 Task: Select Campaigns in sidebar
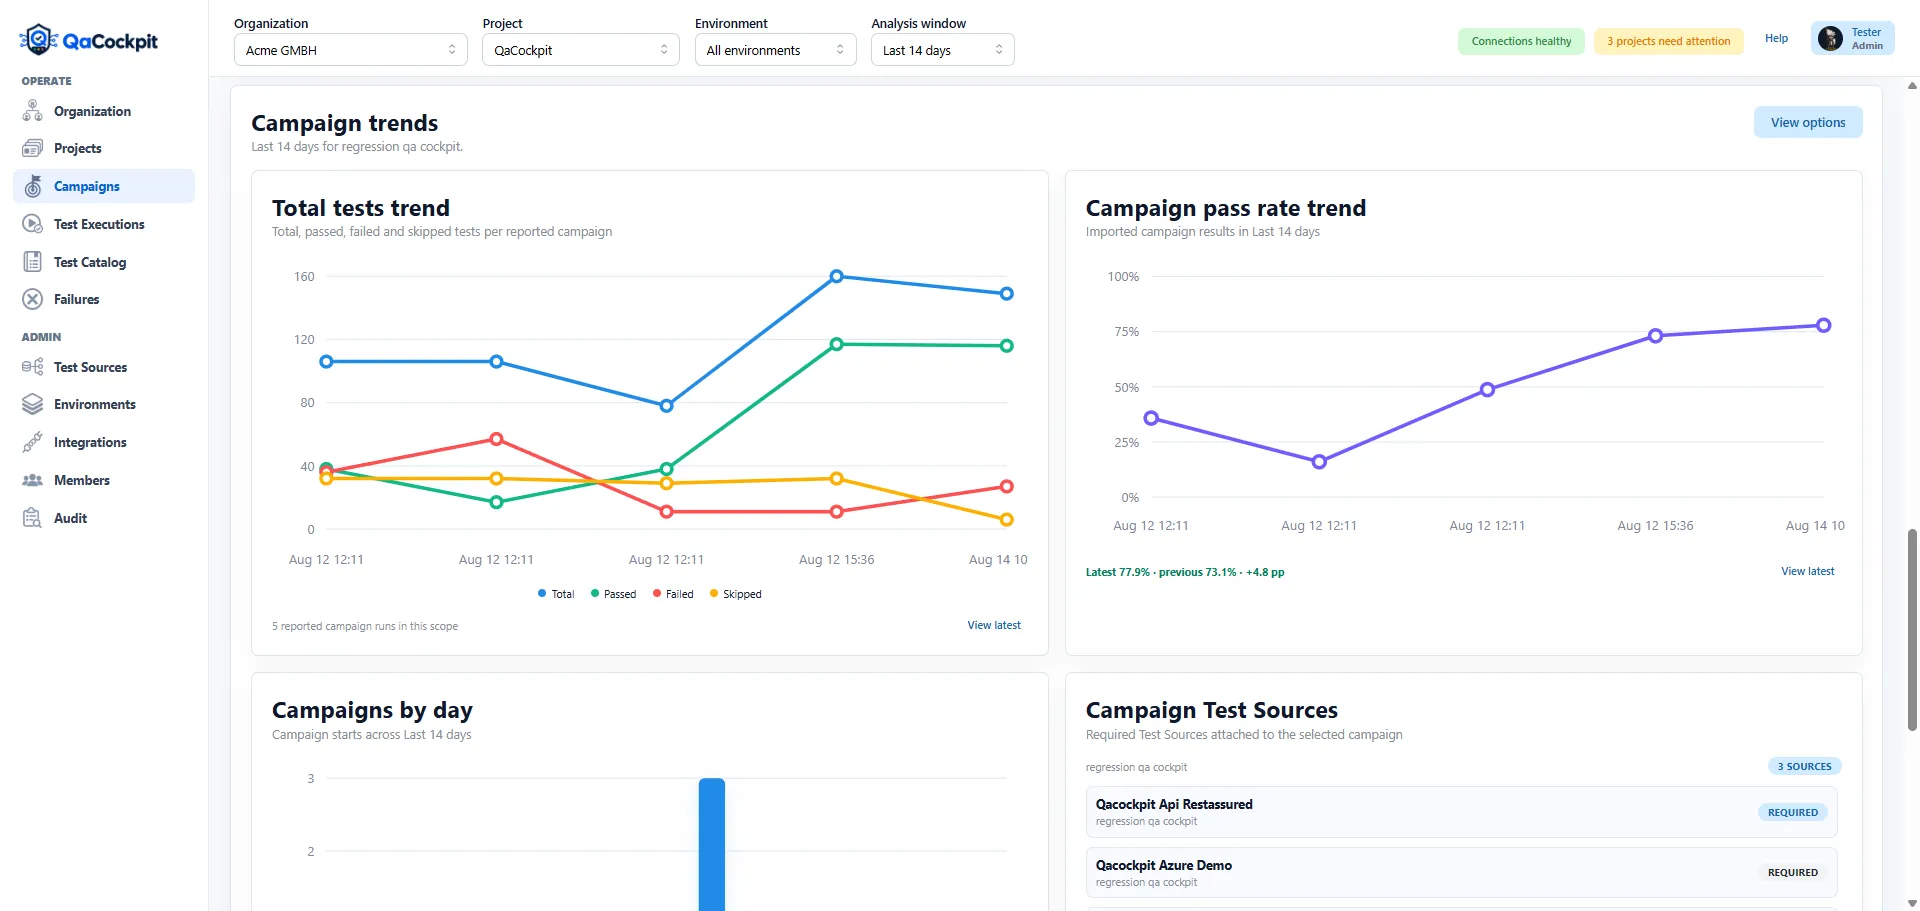click(104, 186)
